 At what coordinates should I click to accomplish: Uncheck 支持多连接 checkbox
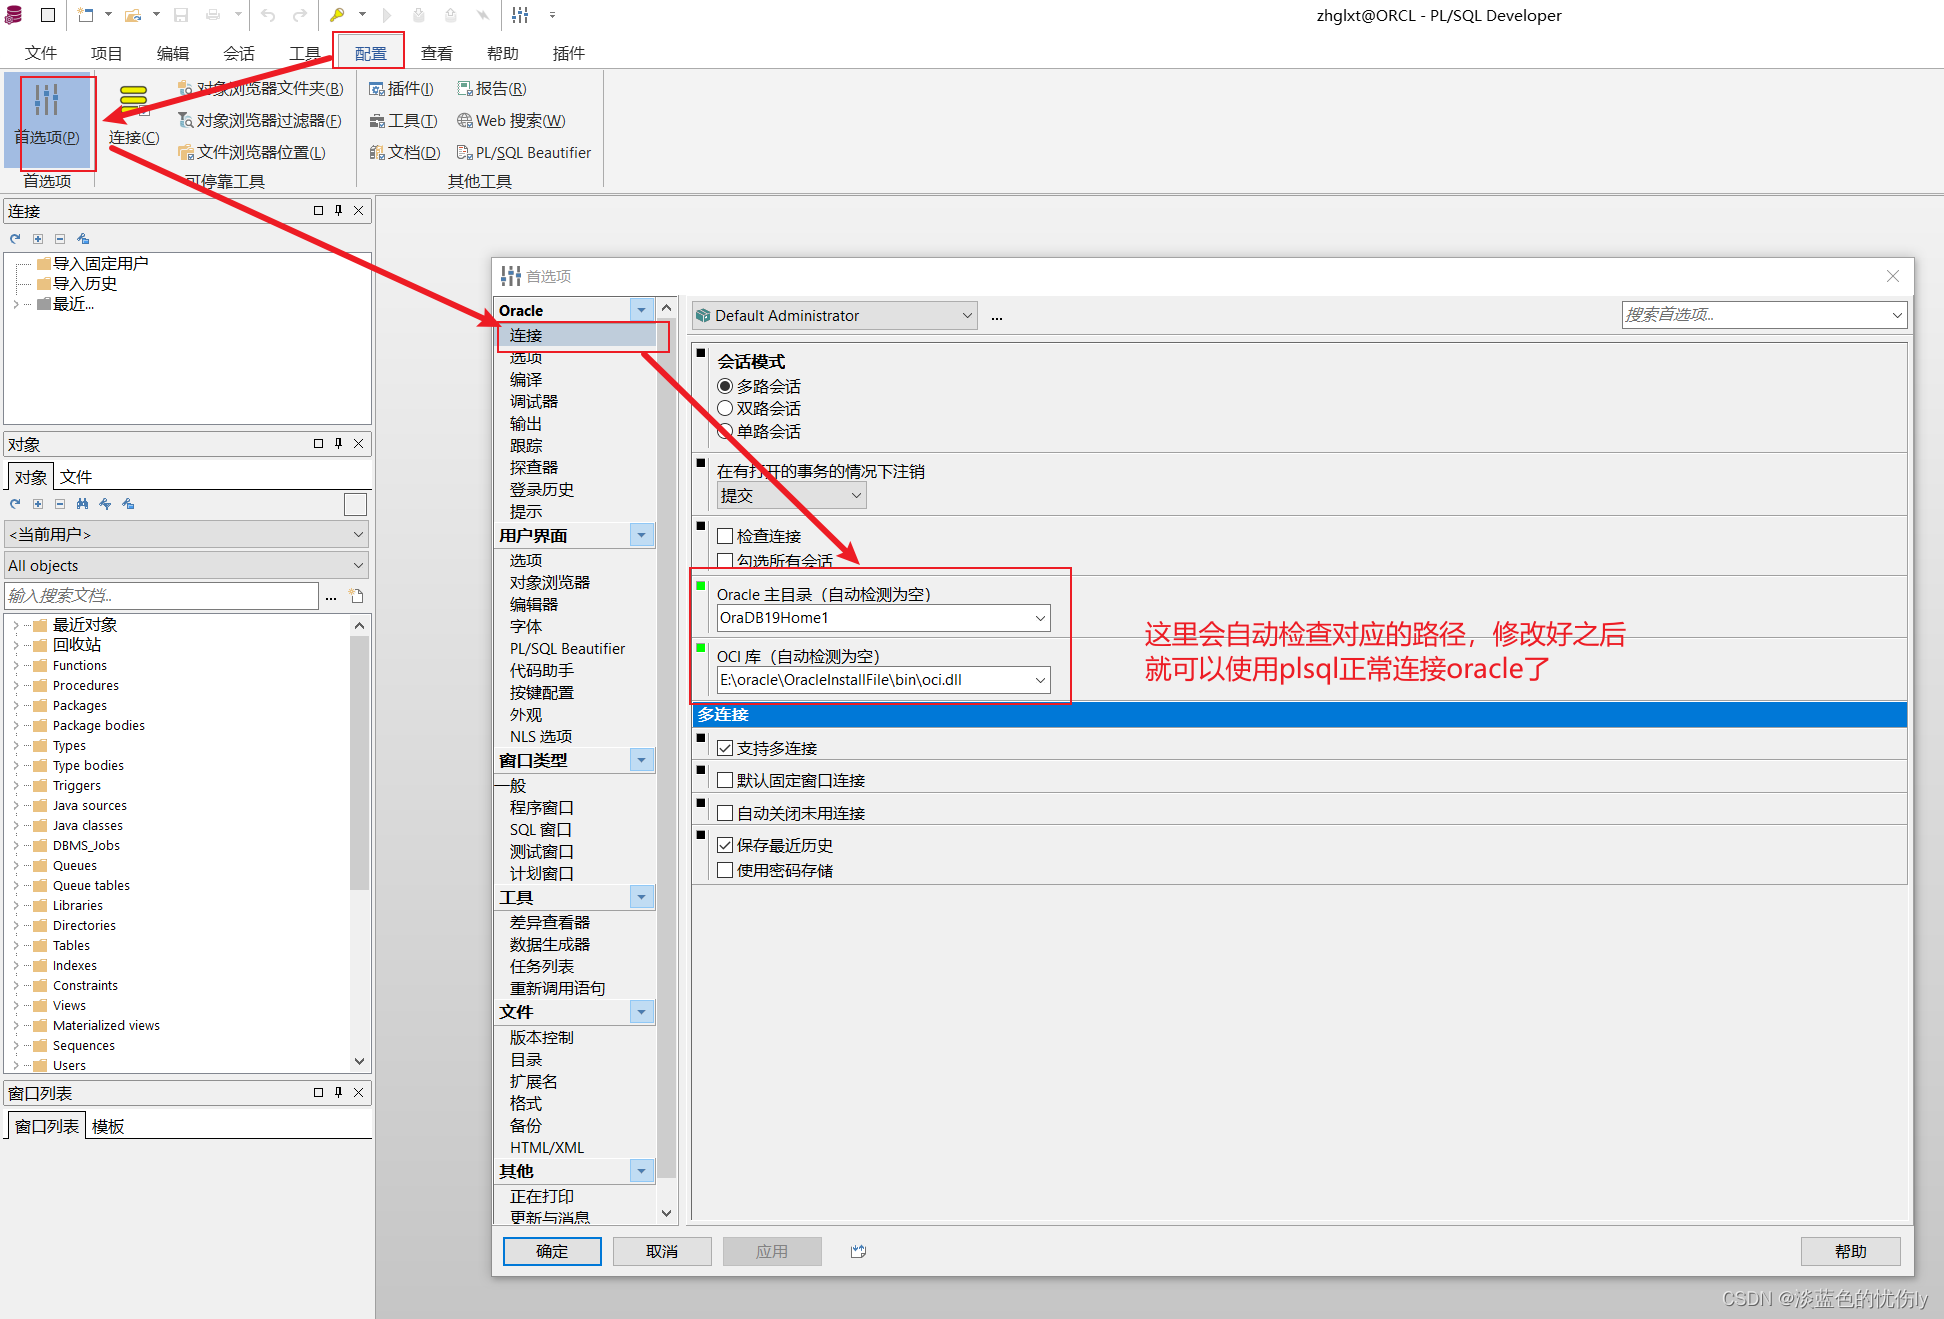pos(725,748)
